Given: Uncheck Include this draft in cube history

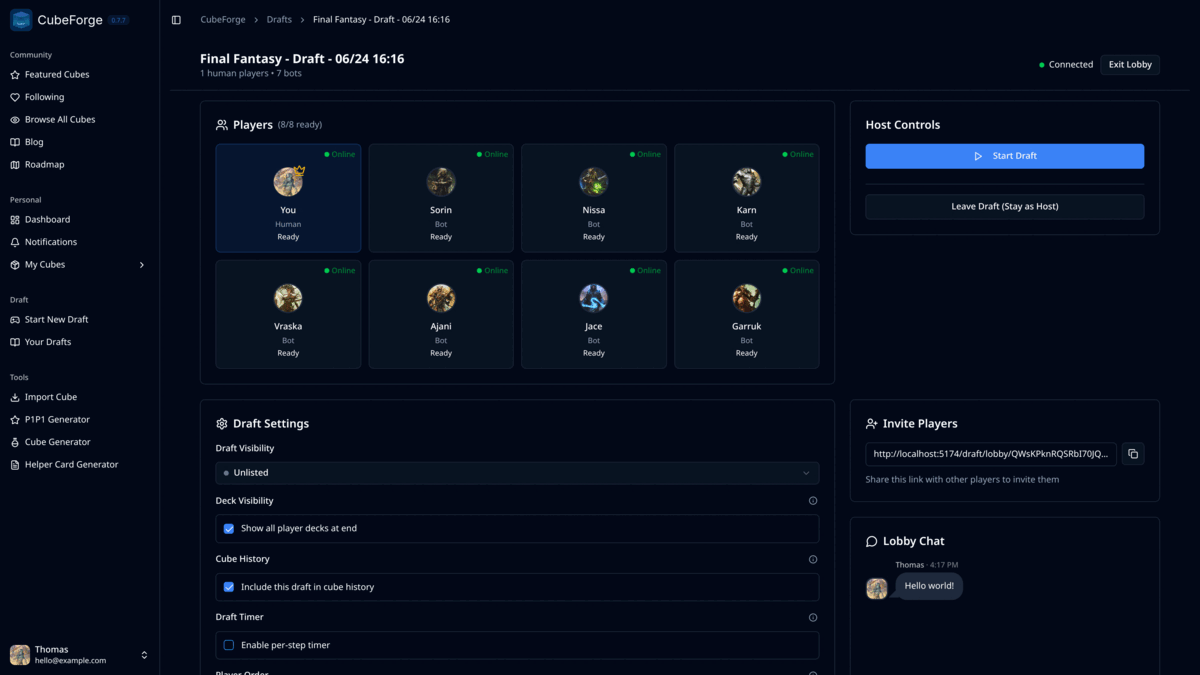Looking at the screenshot, I should [229, 587].
